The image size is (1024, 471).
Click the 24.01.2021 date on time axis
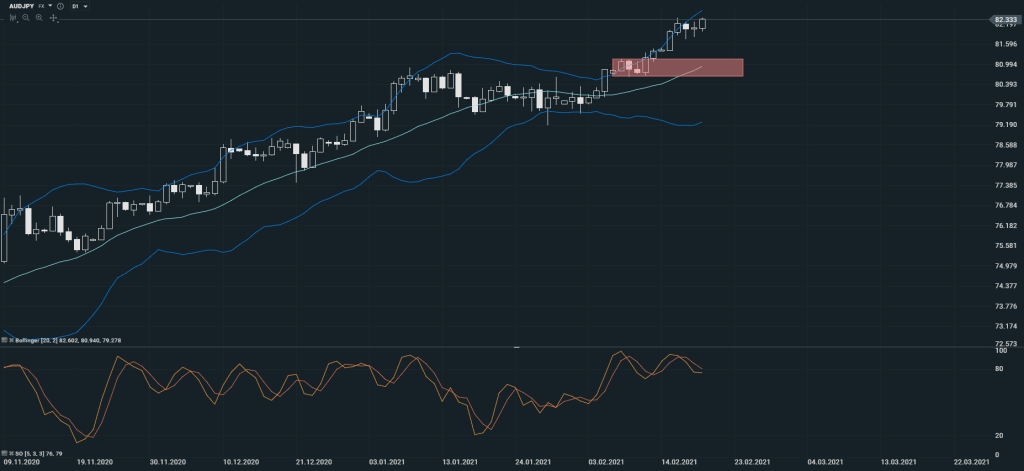(x=533, y=461)
